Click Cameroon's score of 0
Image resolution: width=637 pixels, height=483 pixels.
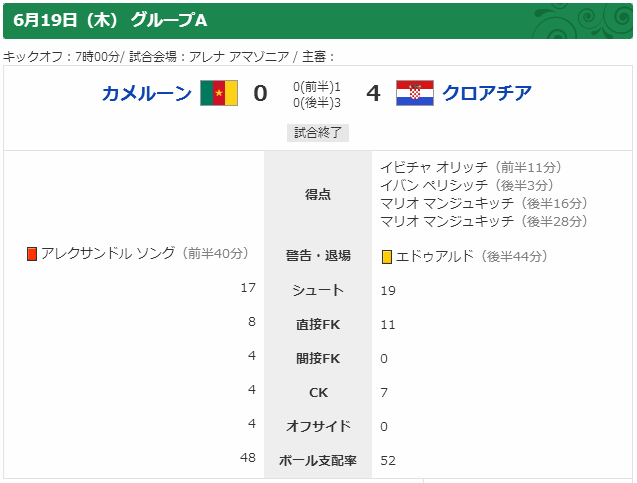click(x=260, y=93)
